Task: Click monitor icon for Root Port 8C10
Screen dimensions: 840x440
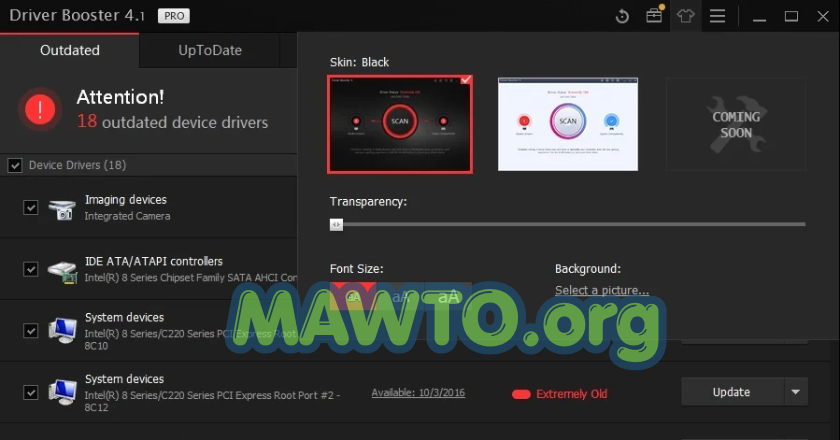Action: [63, 330]
